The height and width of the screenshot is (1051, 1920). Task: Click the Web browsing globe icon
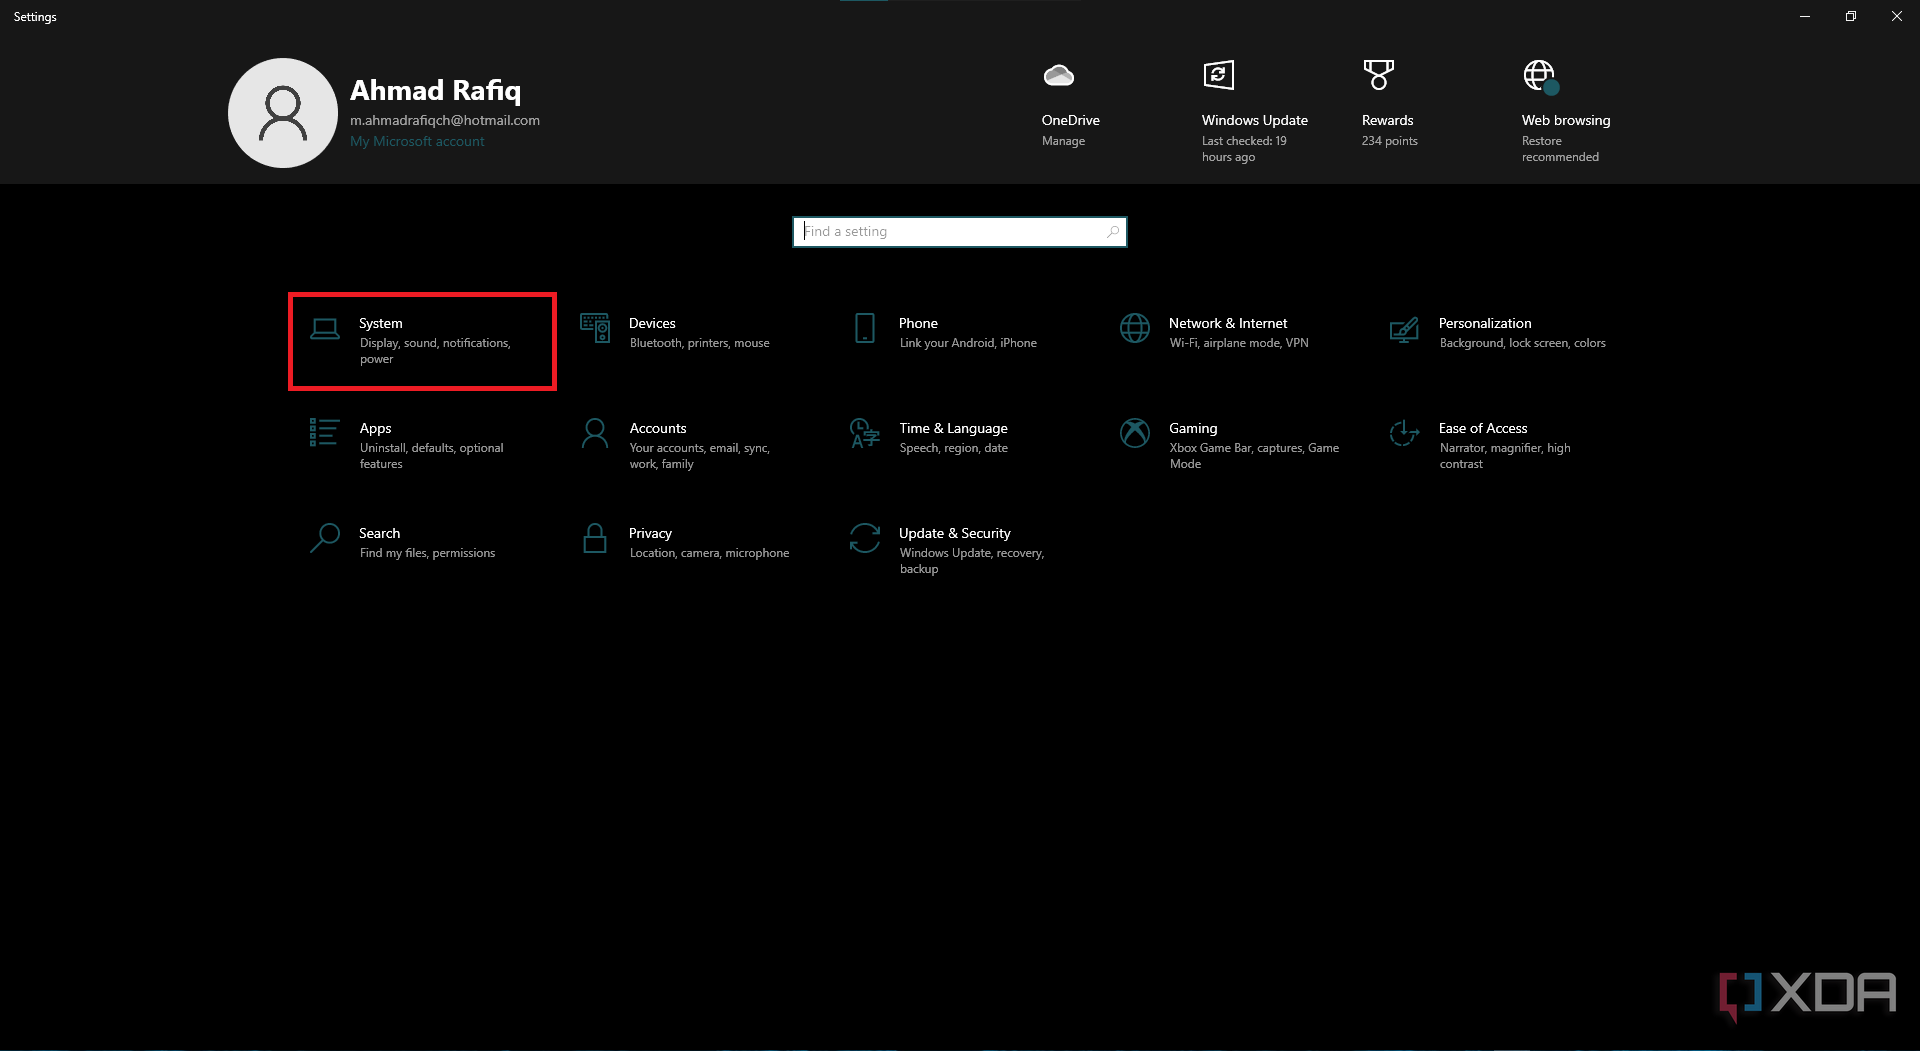pyautogui.click(x=1540, y=76)
